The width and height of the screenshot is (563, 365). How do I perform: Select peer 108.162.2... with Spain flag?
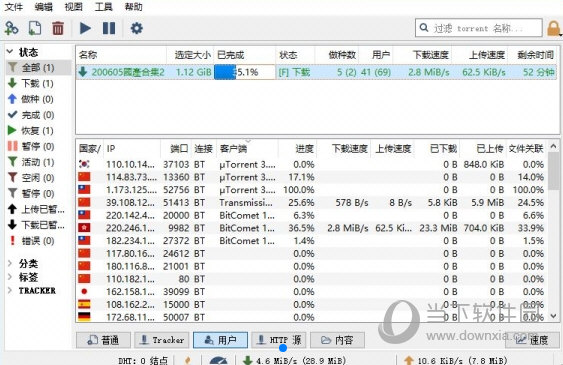pyautogui.click(x=312, y=304)
